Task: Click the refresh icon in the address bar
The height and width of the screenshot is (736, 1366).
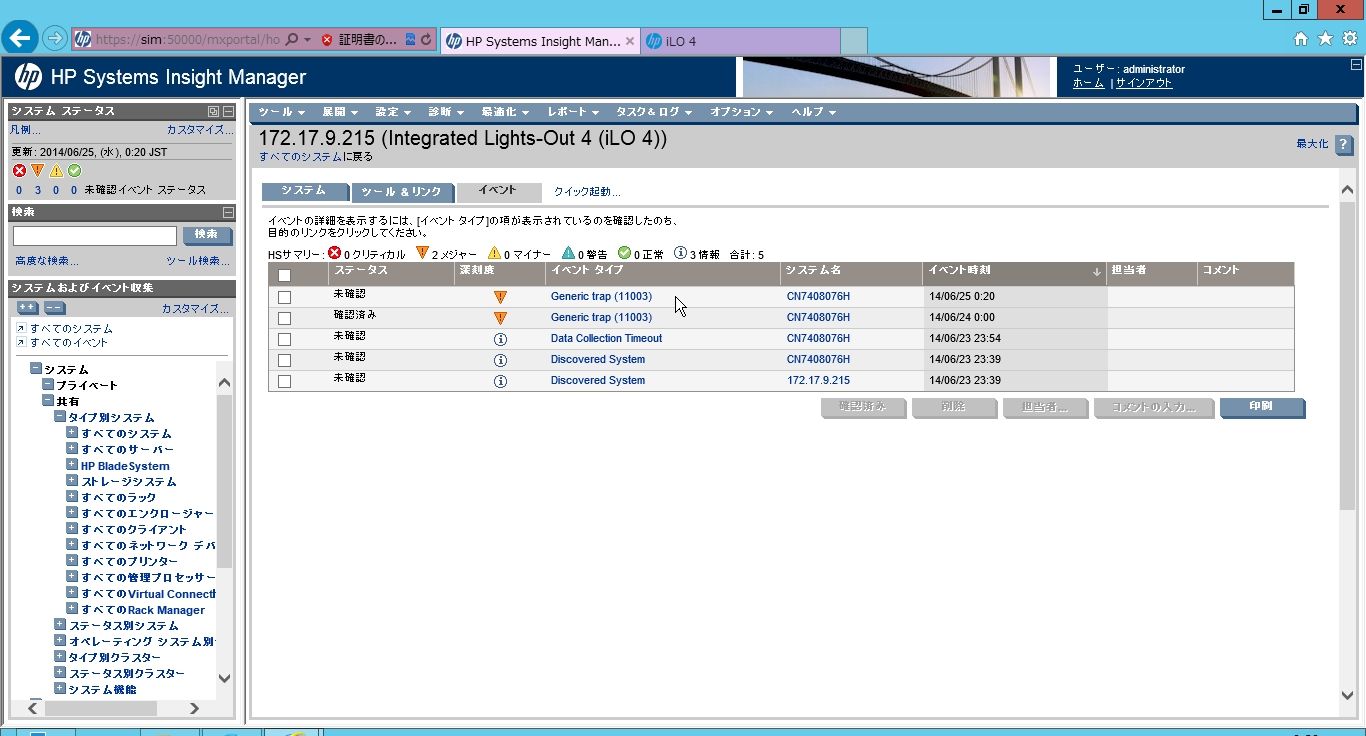Action: click(x=426, y=40)
